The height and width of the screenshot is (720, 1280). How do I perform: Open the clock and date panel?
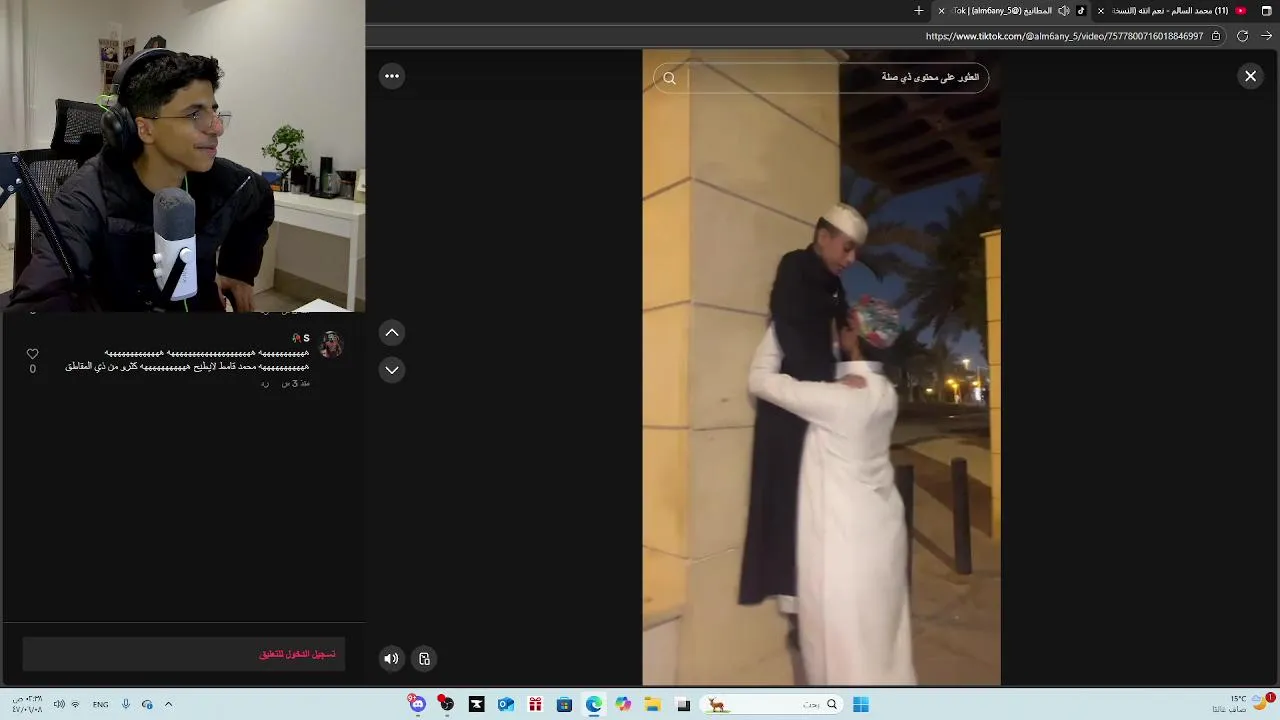27,704
